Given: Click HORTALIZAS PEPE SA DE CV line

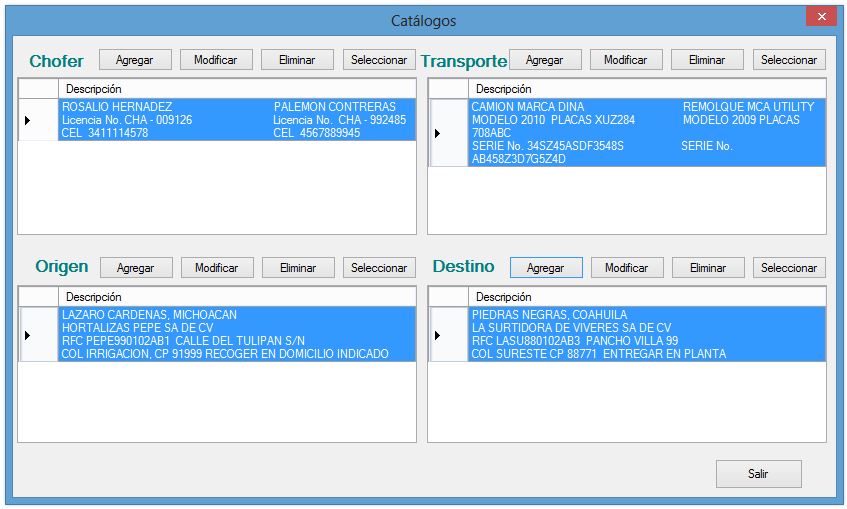Looking at the screenshot, I should point(137,328).
